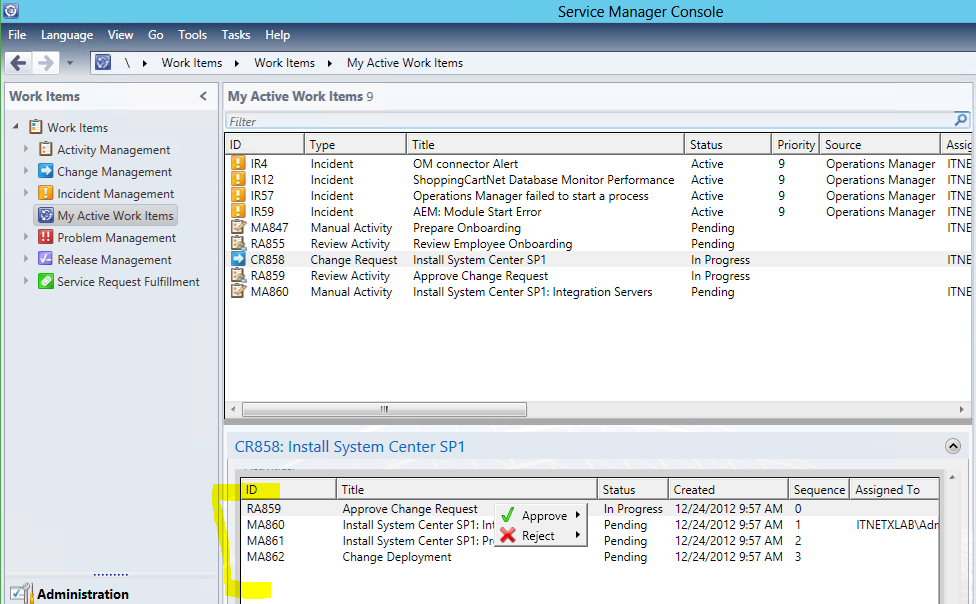The height and width of the screenshot is (604, 976).
Task: Collapse the Work Items root node
Action: tap(16, 127)
